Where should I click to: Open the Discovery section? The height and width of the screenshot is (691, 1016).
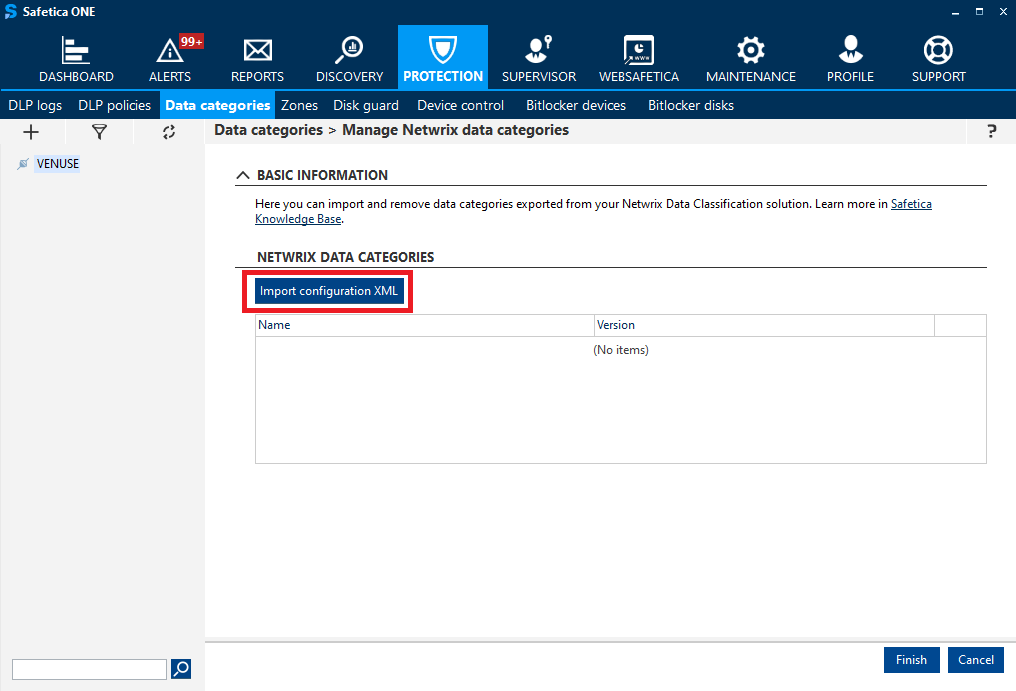coord(349,58)
